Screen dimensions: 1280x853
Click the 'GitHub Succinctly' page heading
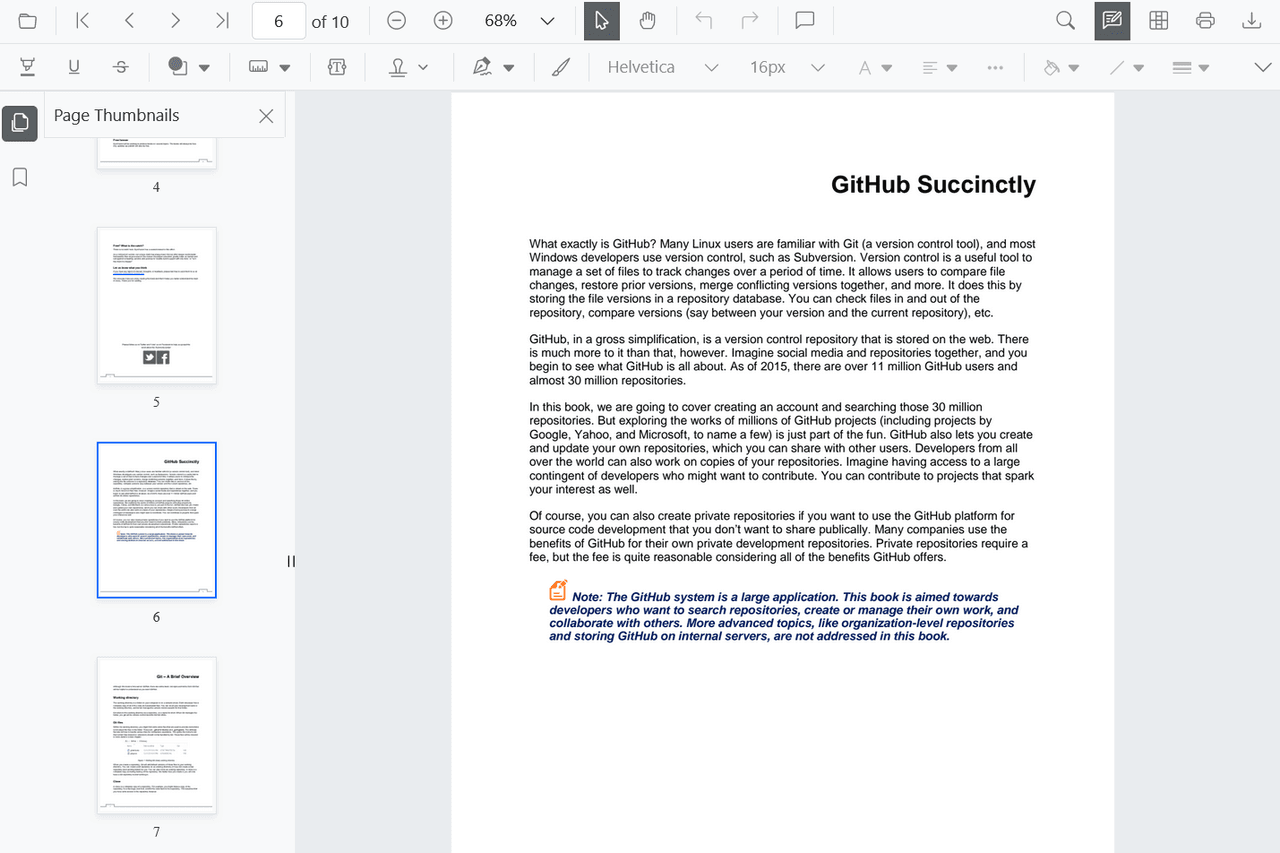point(933,185)
